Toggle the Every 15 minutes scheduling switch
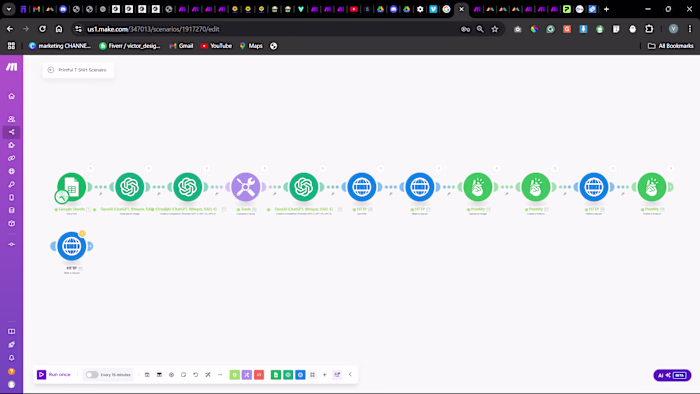The image size is (700, 394). click(92, 375)
